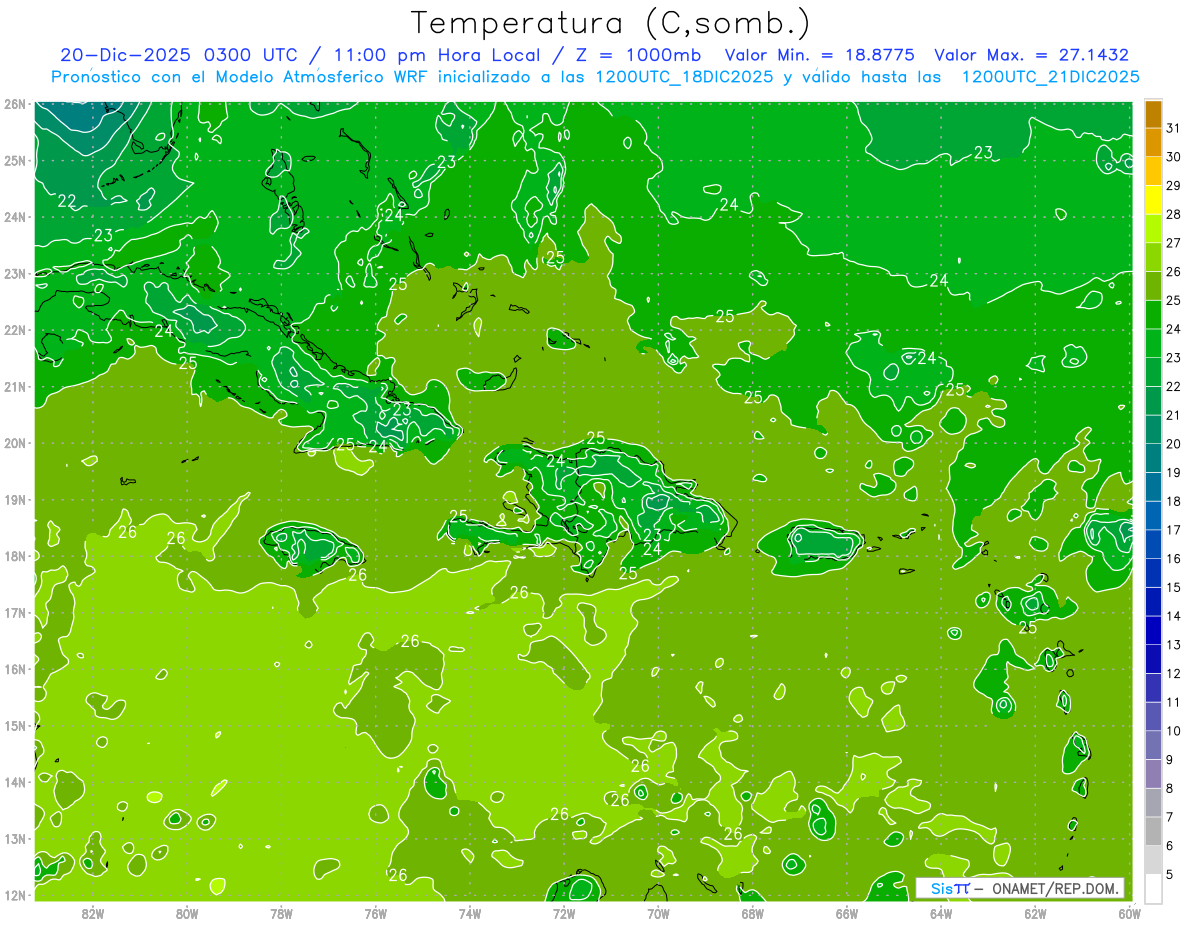
Task: Click the 76W longitude axis label
Action: [x=375, y=912]
